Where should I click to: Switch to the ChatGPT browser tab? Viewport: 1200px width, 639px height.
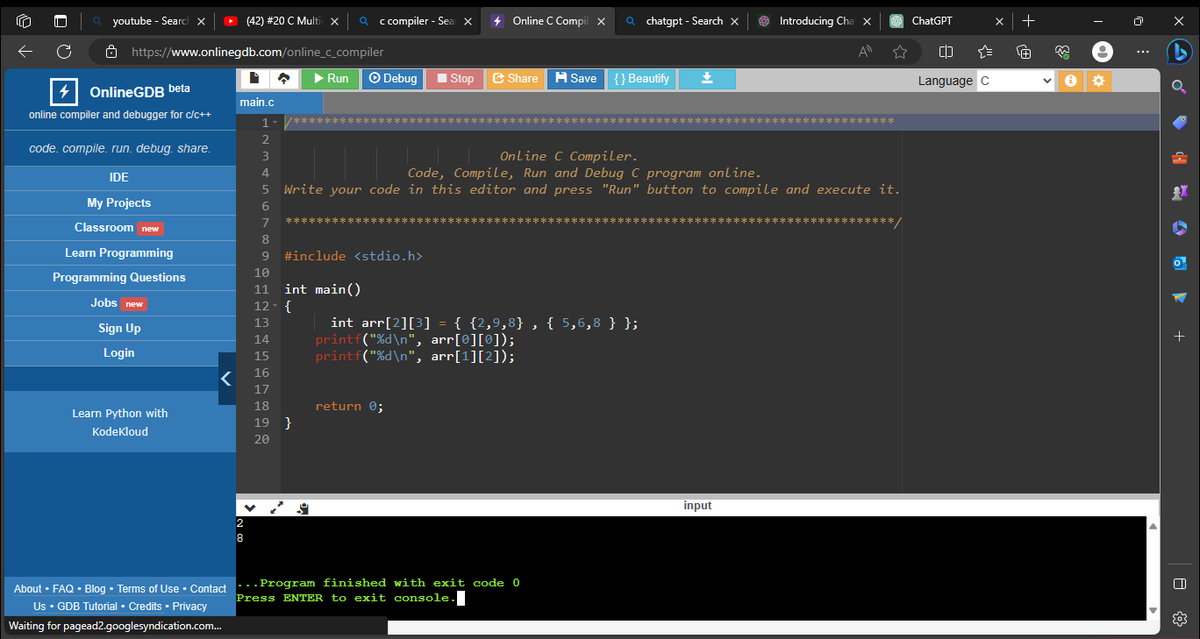click(x=948, y=21)
